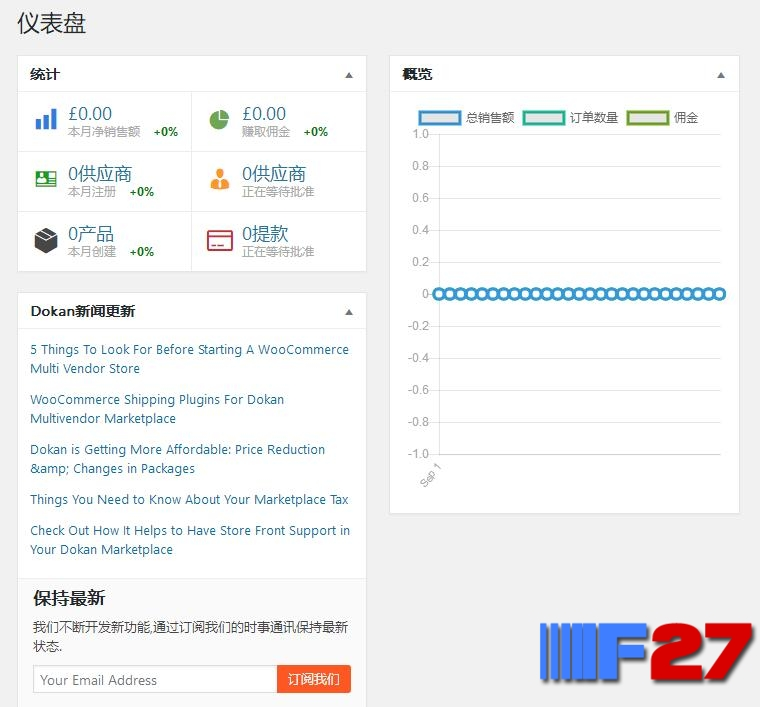Viewport: 760px width, 707px height.
Task: Click the 0提款 pending withdrawals stat
Action: pos(265,234)
